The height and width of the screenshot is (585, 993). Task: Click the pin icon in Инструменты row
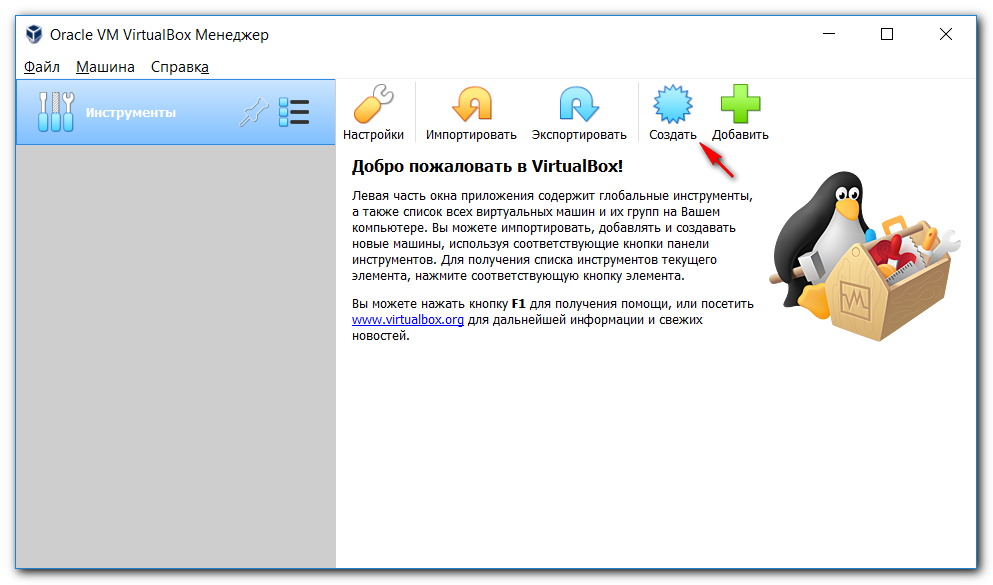(254, 113)
